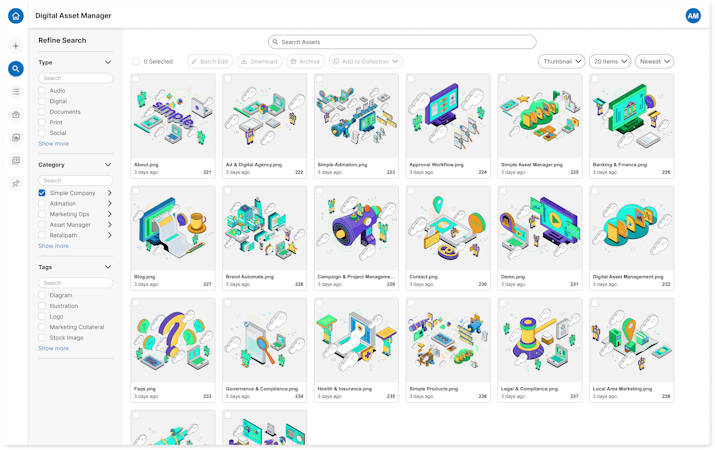The width and height of the screenshot is (715, 450).
Task: Open the Blog.png thumbnail
Action: coord(173,228)
